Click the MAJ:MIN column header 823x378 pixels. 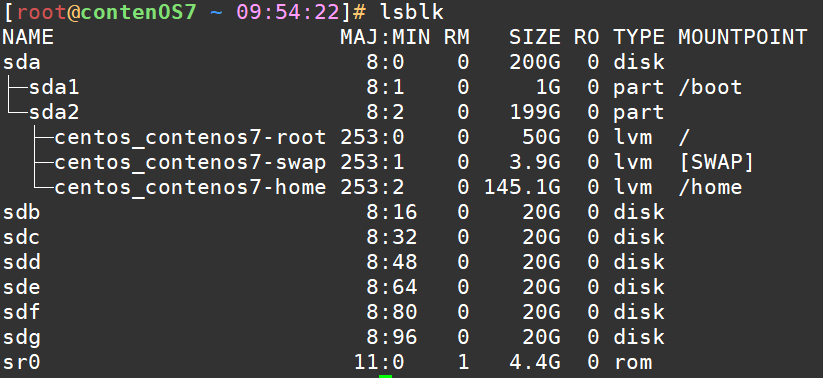pos(385,37)
